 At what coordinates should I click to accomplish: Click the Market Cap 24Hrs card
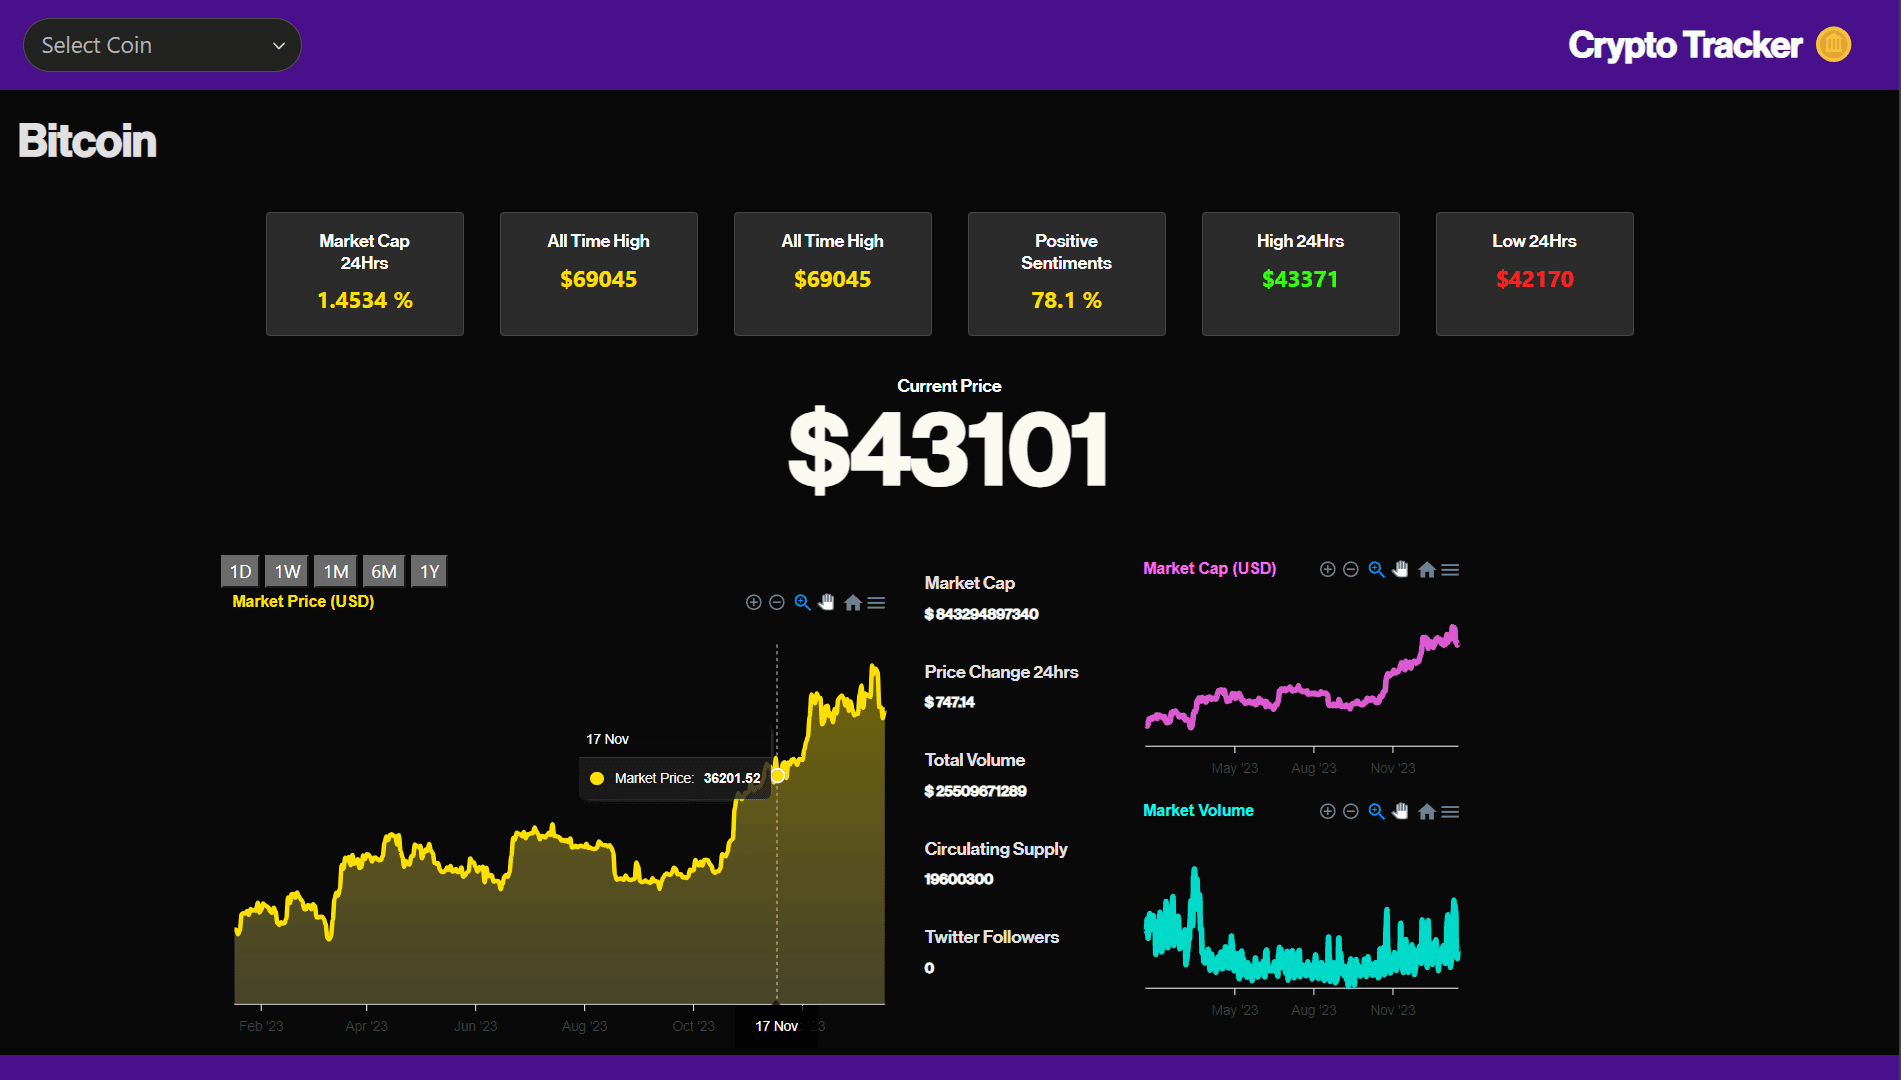[365, 273]
